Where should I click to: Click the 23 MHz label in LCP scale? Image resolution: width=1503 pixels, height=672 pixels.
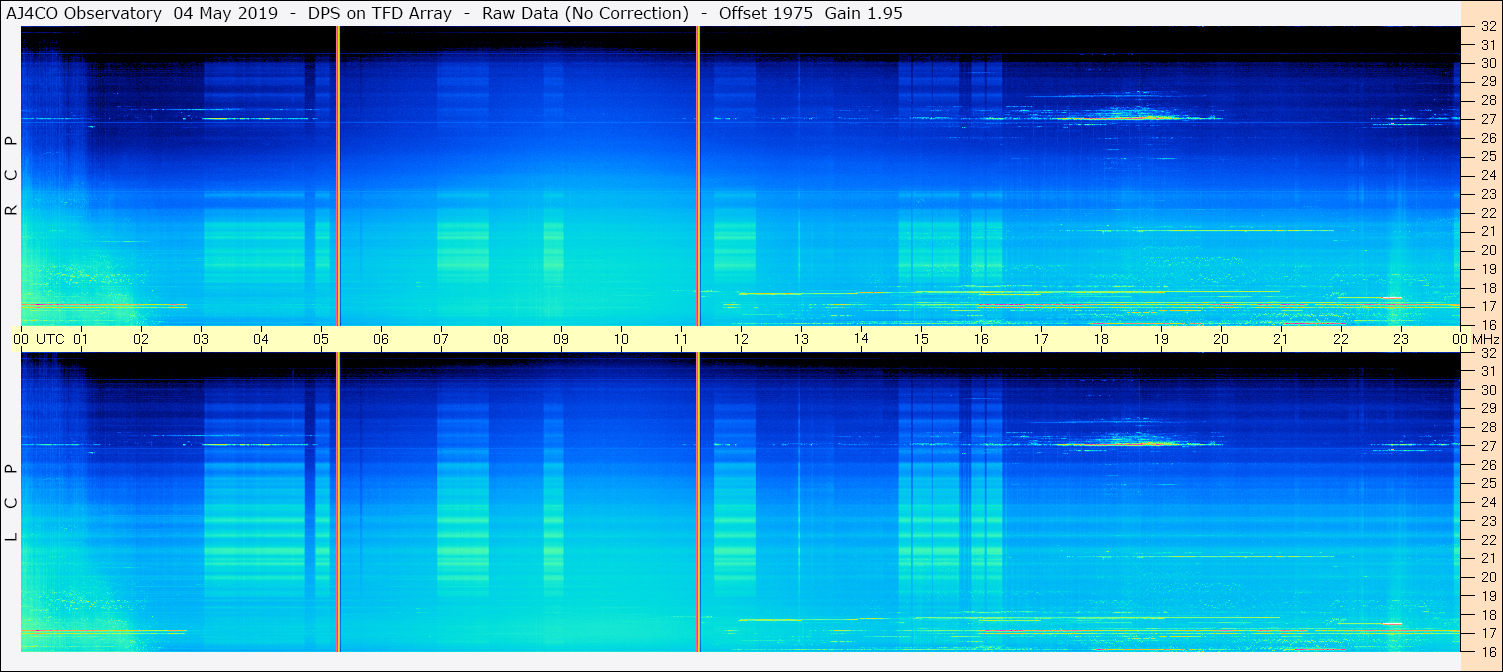1488,521
